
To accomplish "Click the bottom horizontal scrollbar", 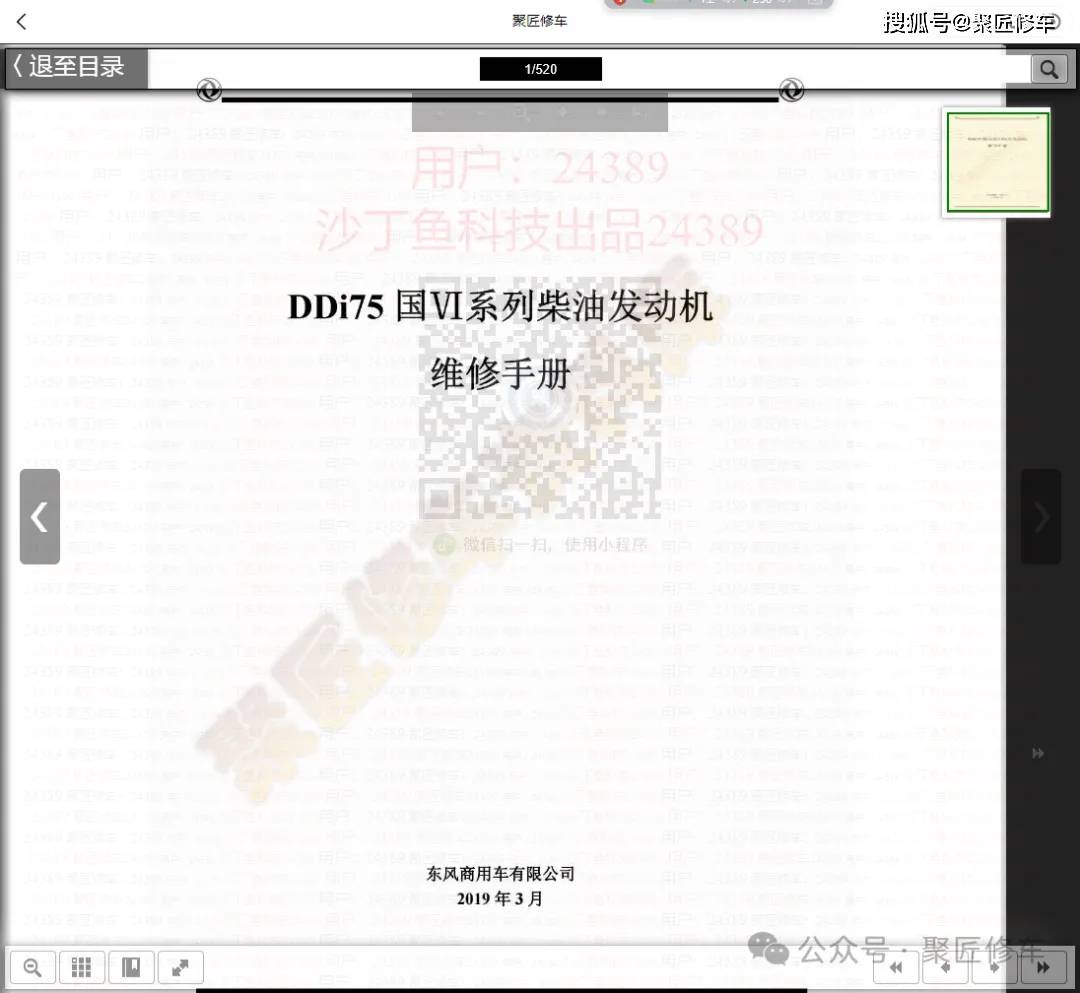I will point(501,990).
